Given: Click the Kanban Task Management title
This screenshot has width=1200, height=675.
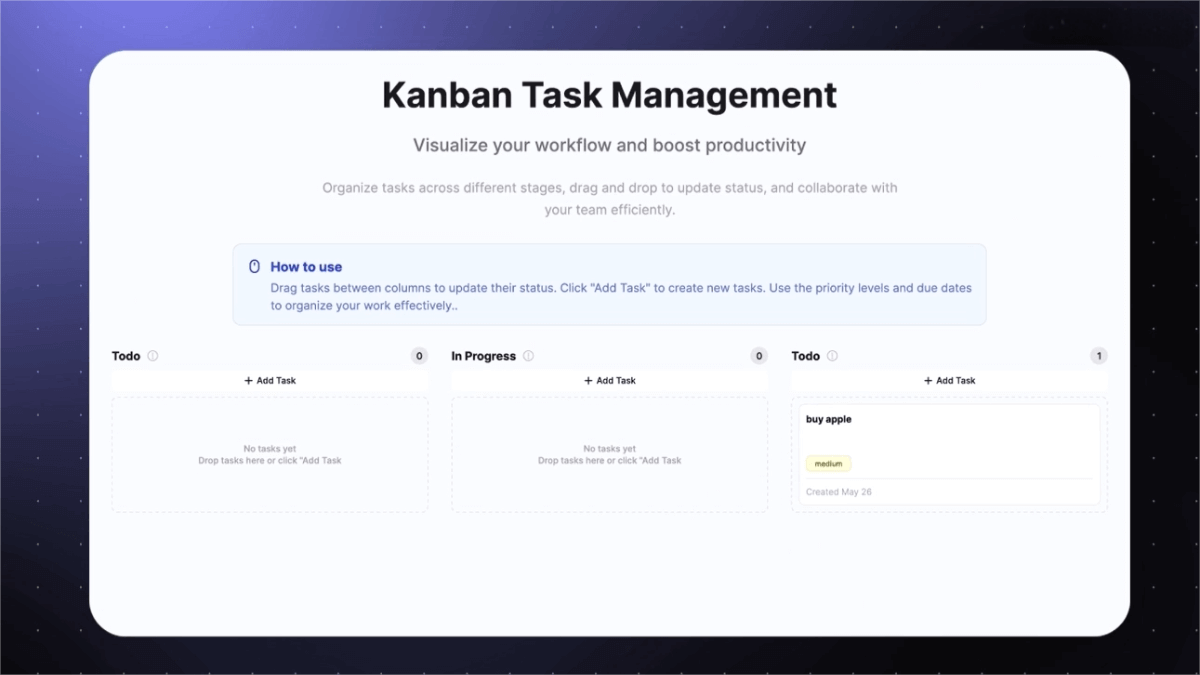Looking at the screenshot, I should tap(609, 96).
